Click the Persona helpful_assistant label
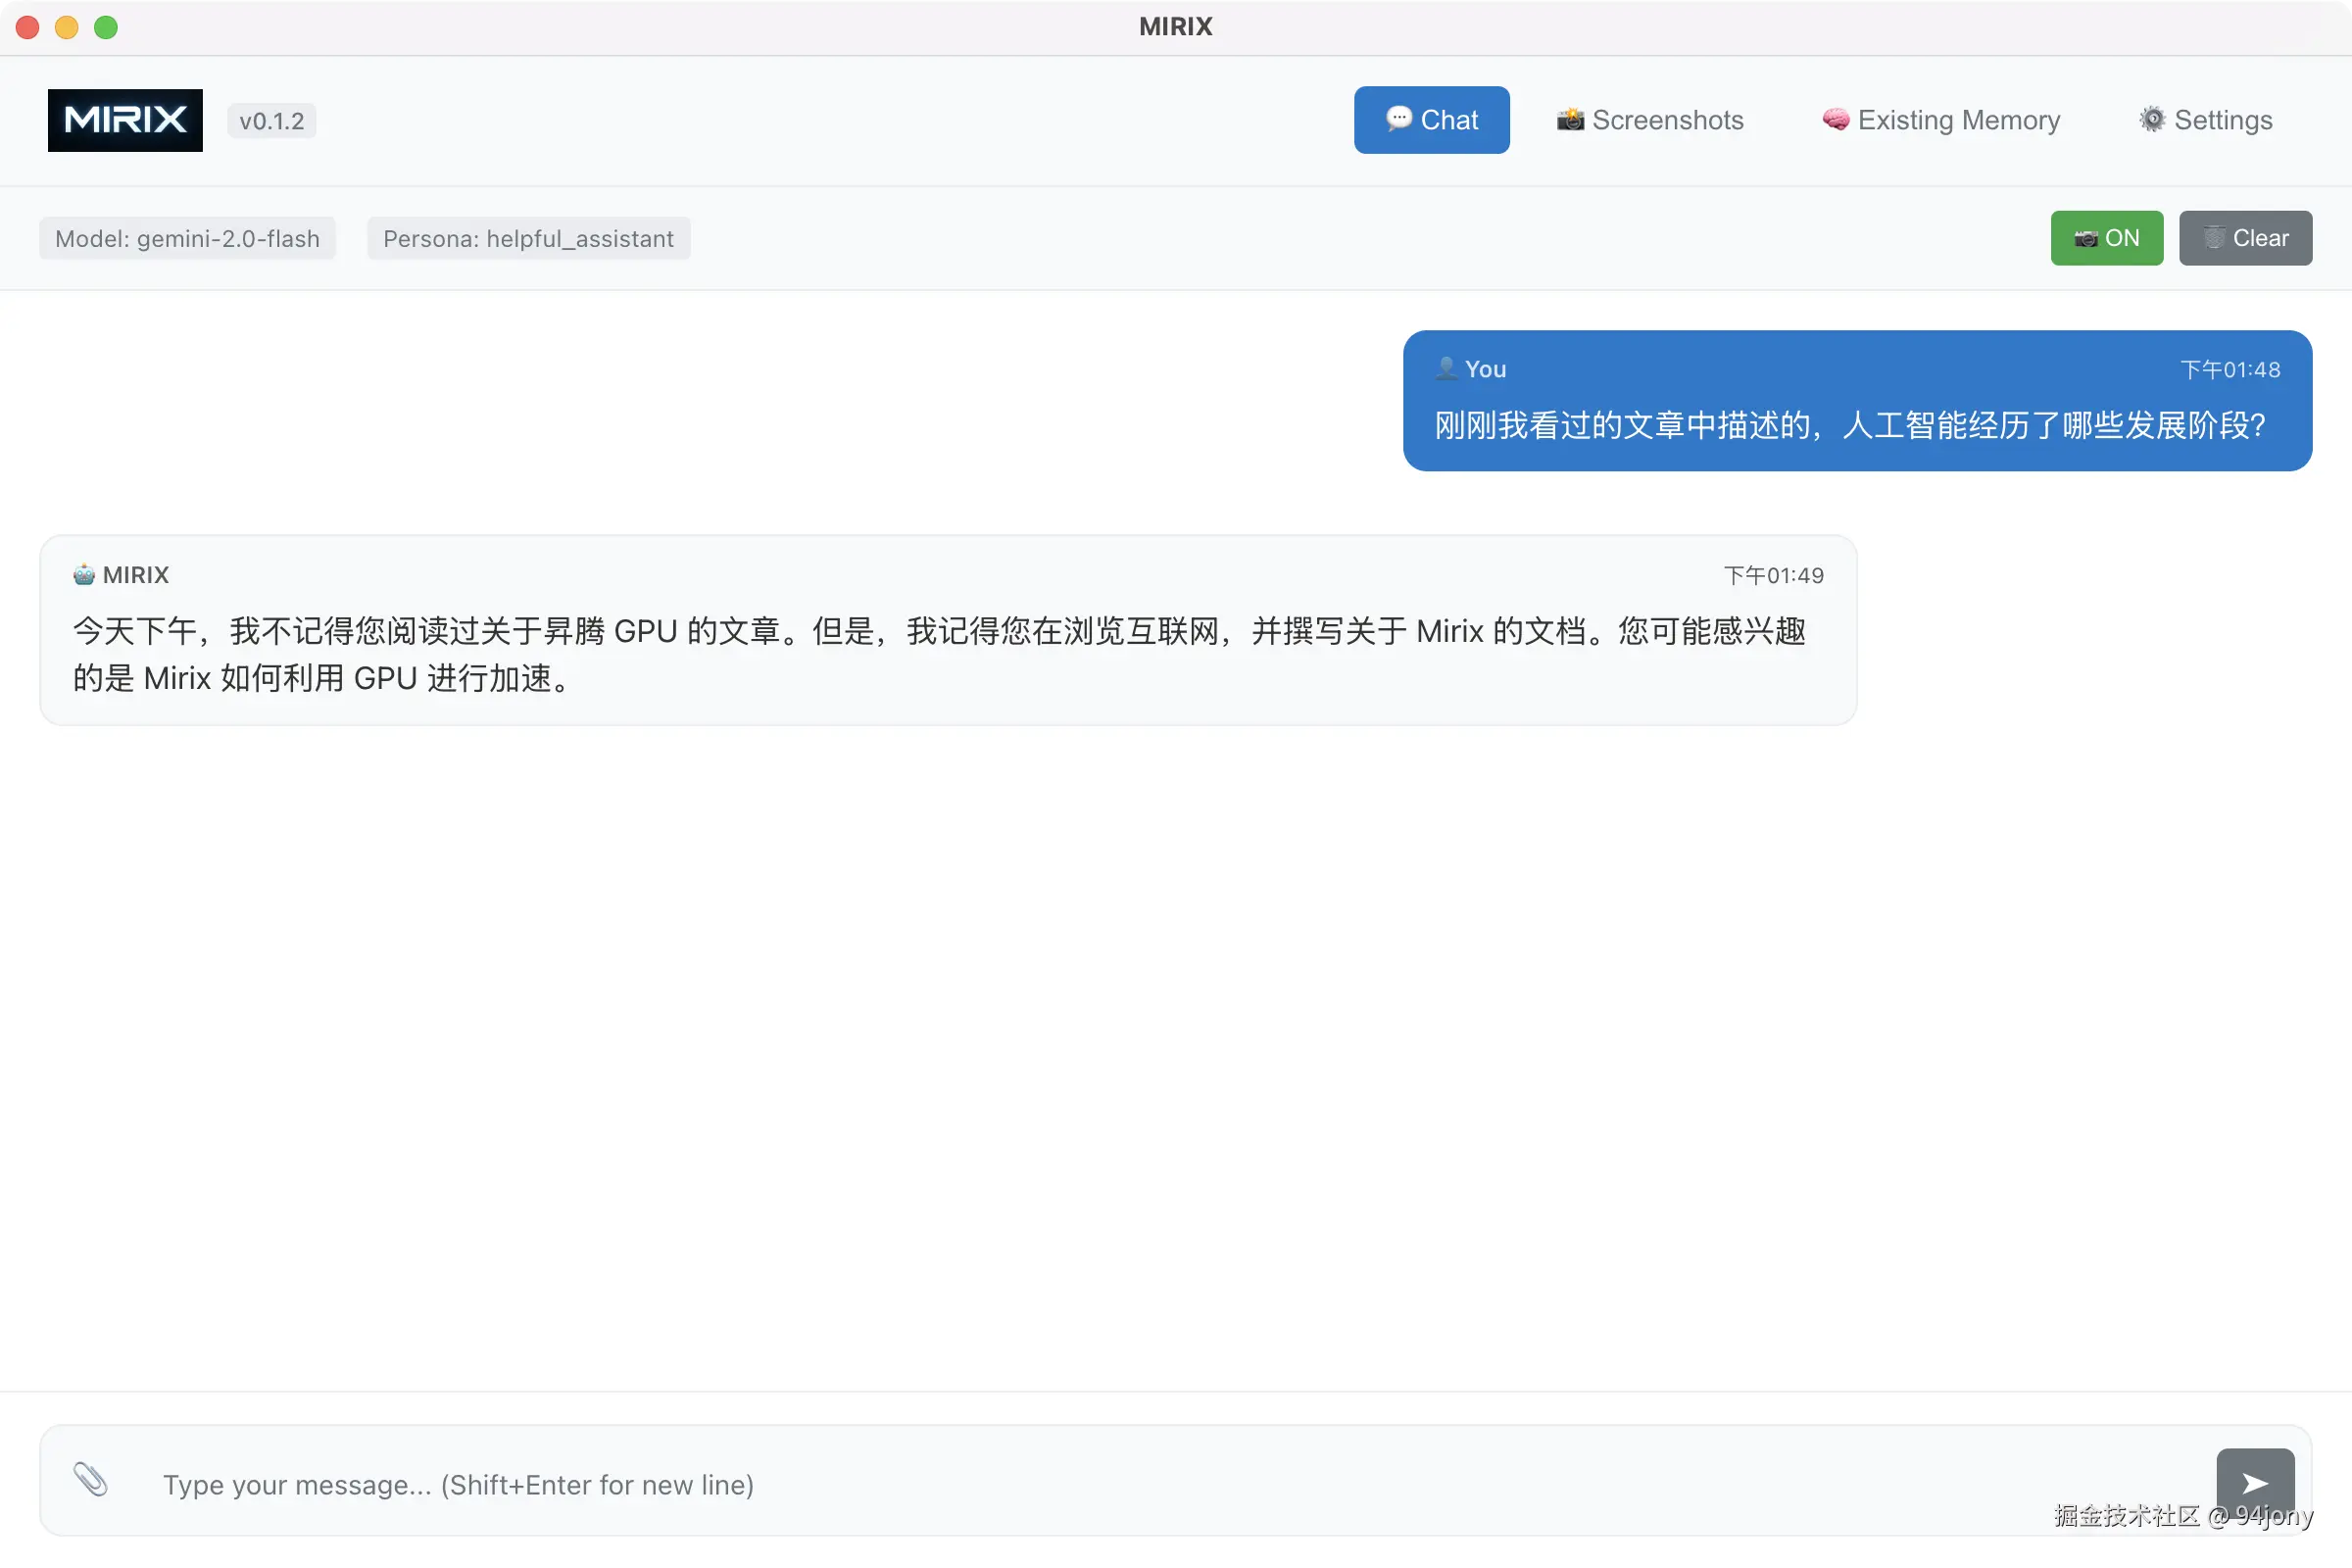Image resolution: width=2352 pixels, height=1568 pixels. pos(528,239)
